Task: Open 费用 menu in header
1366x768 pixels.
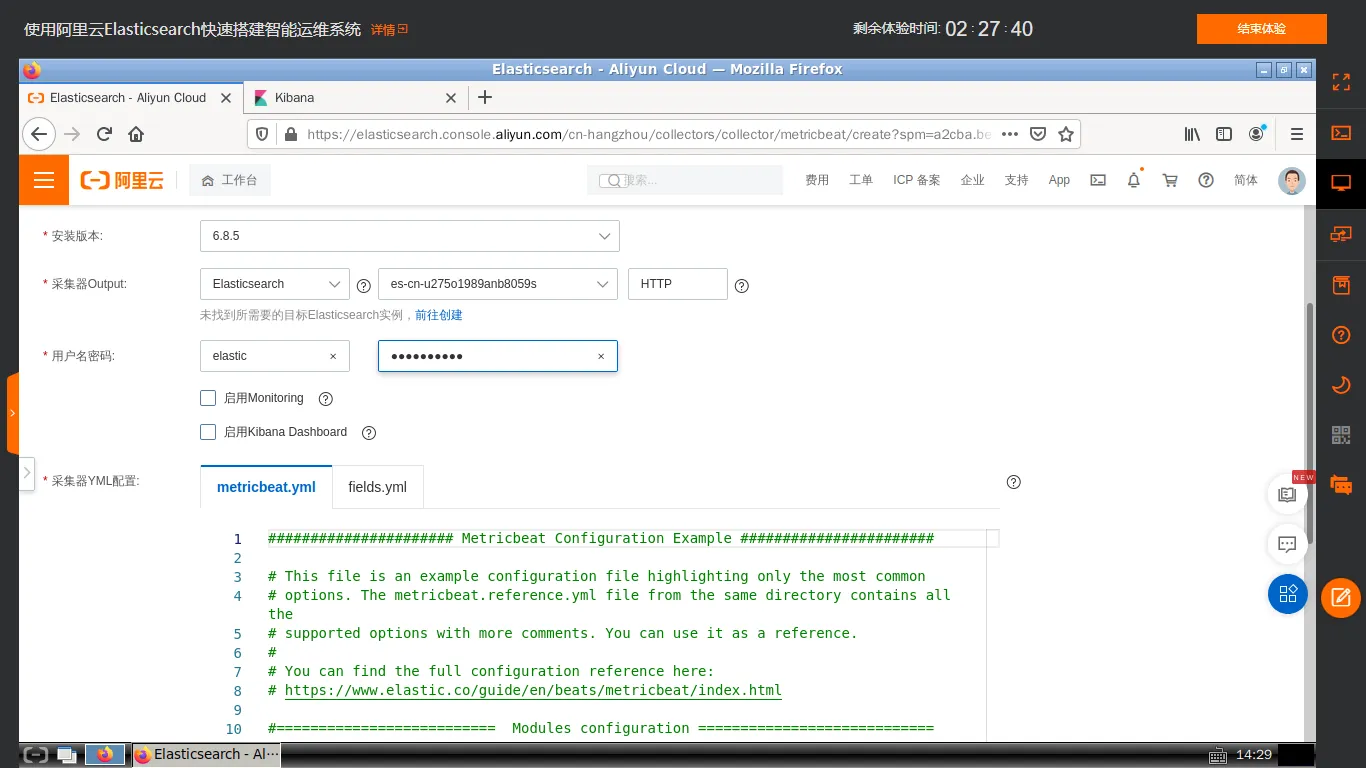Action: (817, 180)
